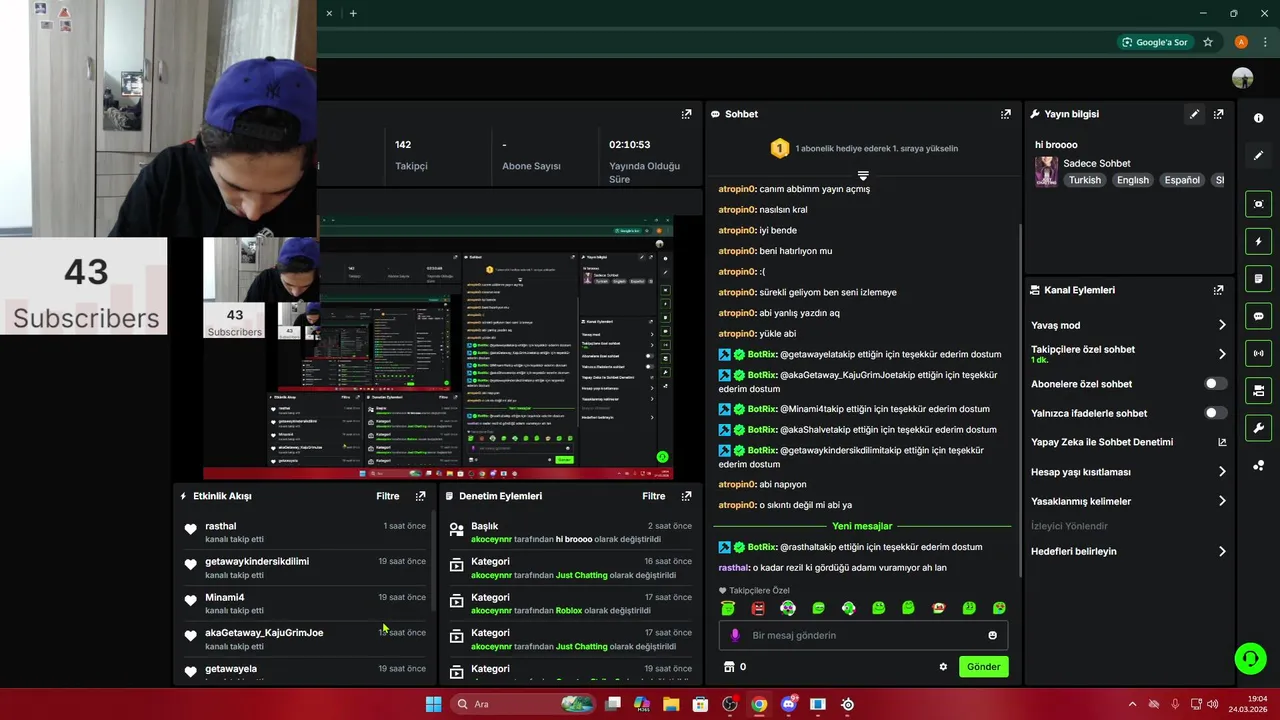The height and width of the screenshot is (720, 1280).
Task: Click the Google'a Sor button
Action: point(1154,42)
